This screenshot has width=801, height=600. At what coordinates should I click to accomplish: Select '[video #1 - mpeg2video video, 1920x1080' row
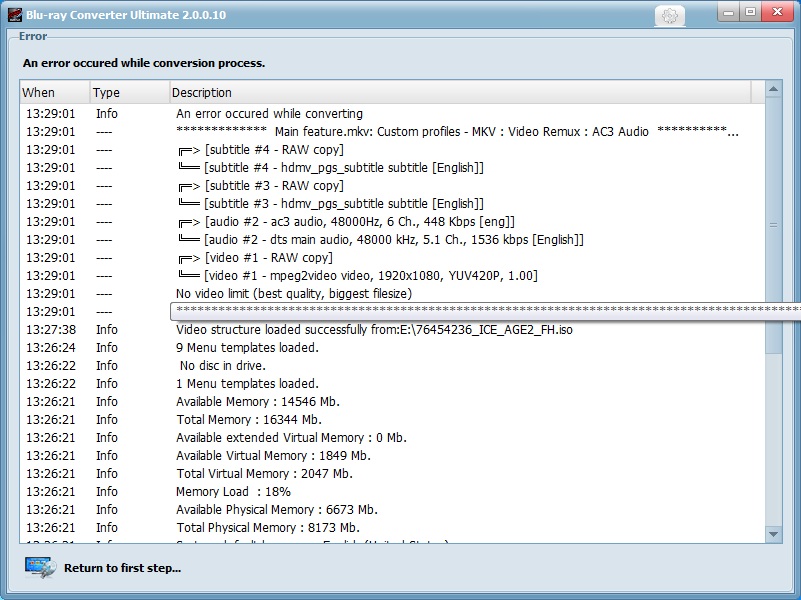point(392,275)
